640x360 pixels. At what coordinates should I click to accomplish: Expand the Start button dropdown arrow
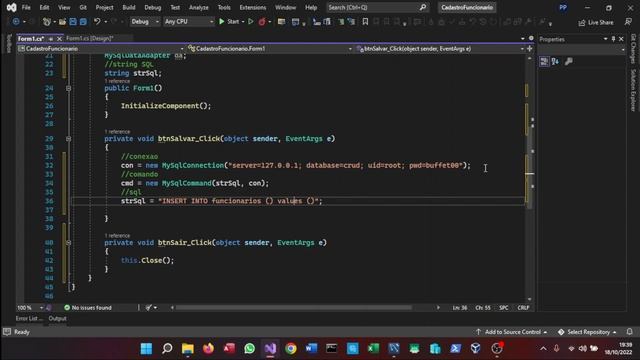pos(242,22)
